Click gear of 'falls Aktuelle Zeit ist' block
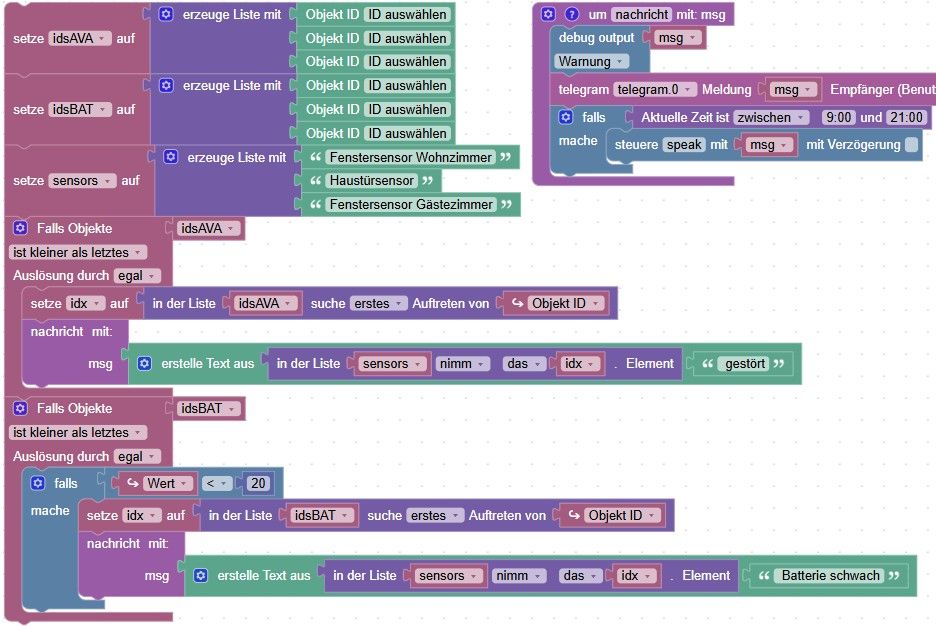This screenshot has width=936, height=626. [x=565, y=117]
